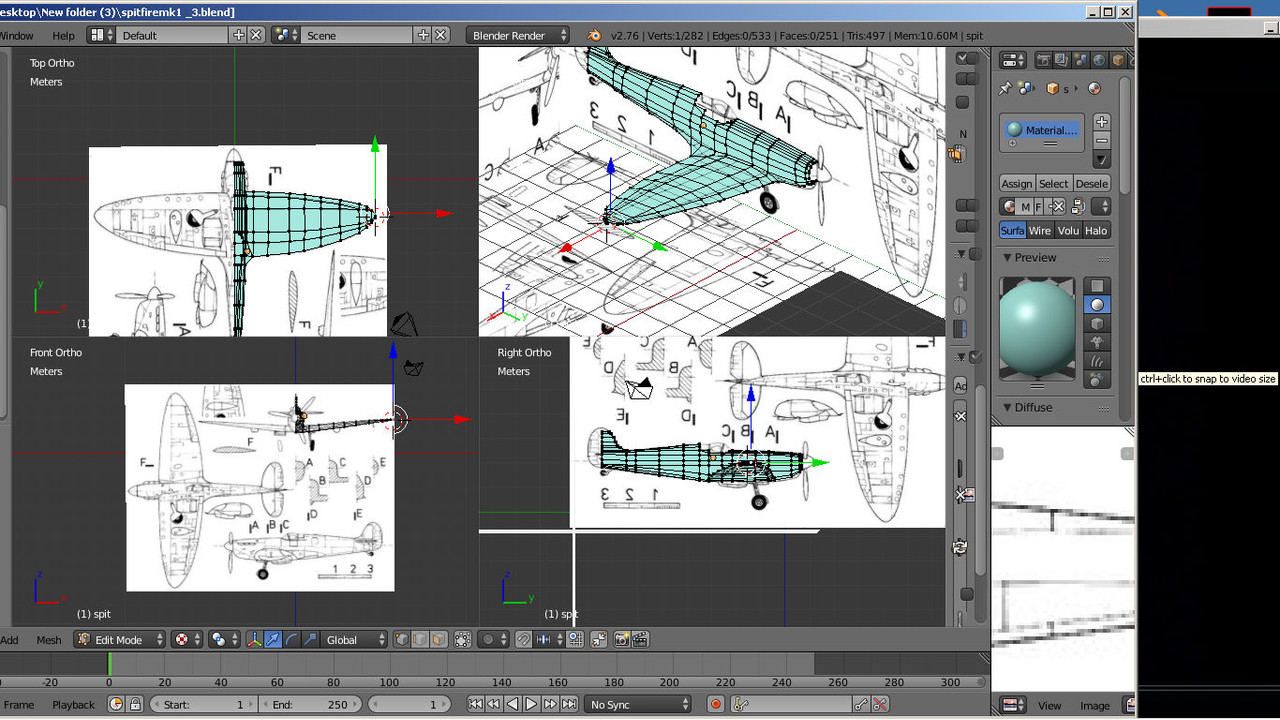Open the Help menu

point(63,35)
